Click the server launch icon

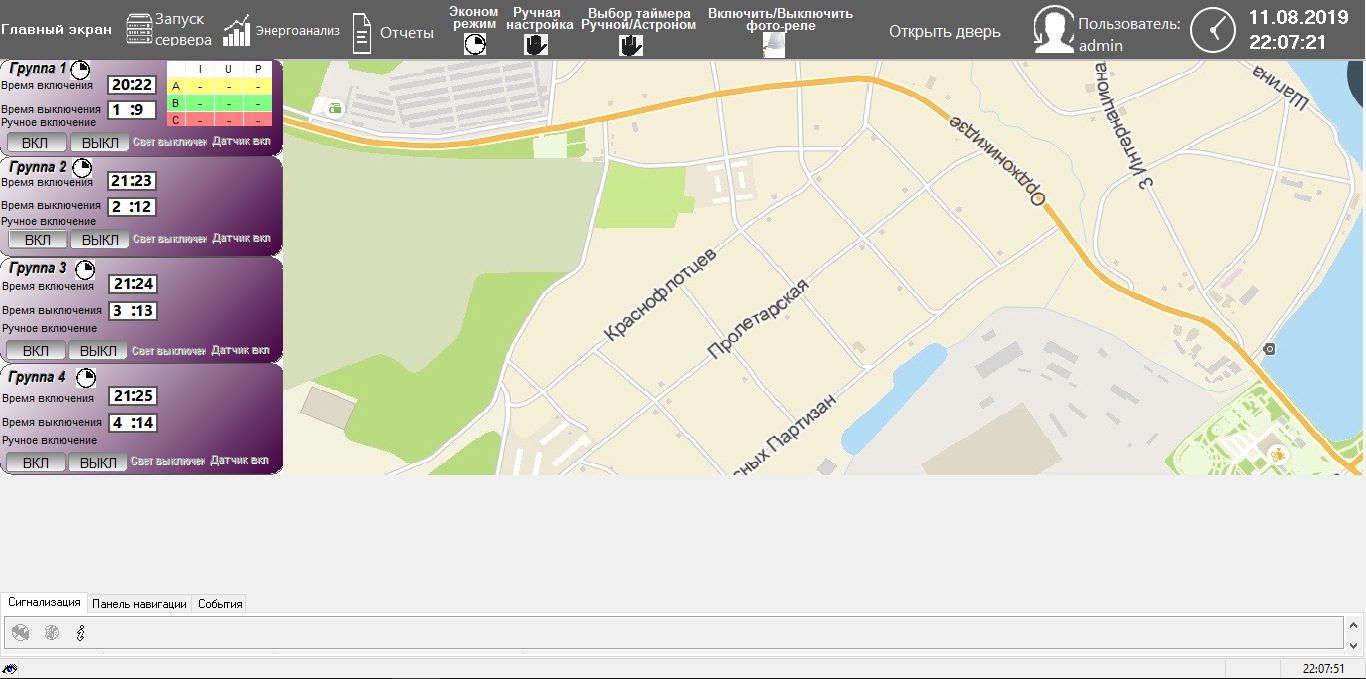point(139,30)
